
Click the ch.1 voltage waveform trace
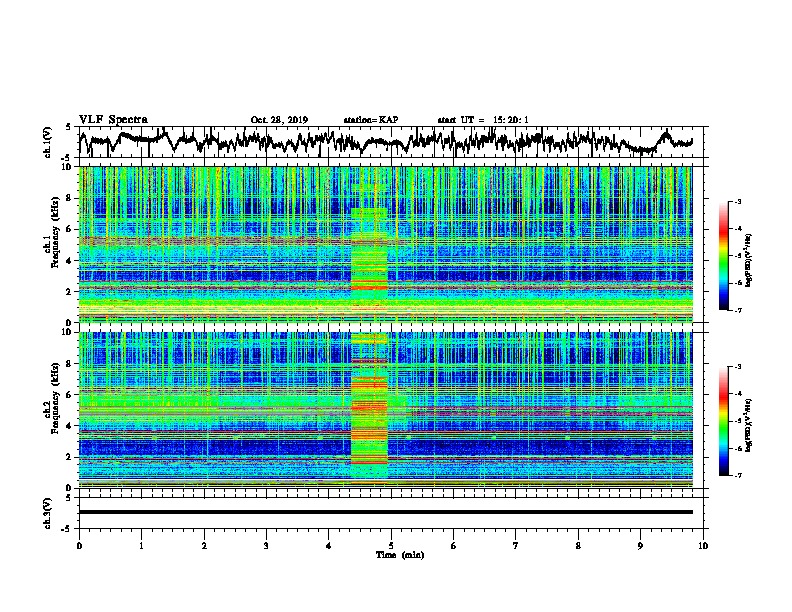[x=386, y=141]
